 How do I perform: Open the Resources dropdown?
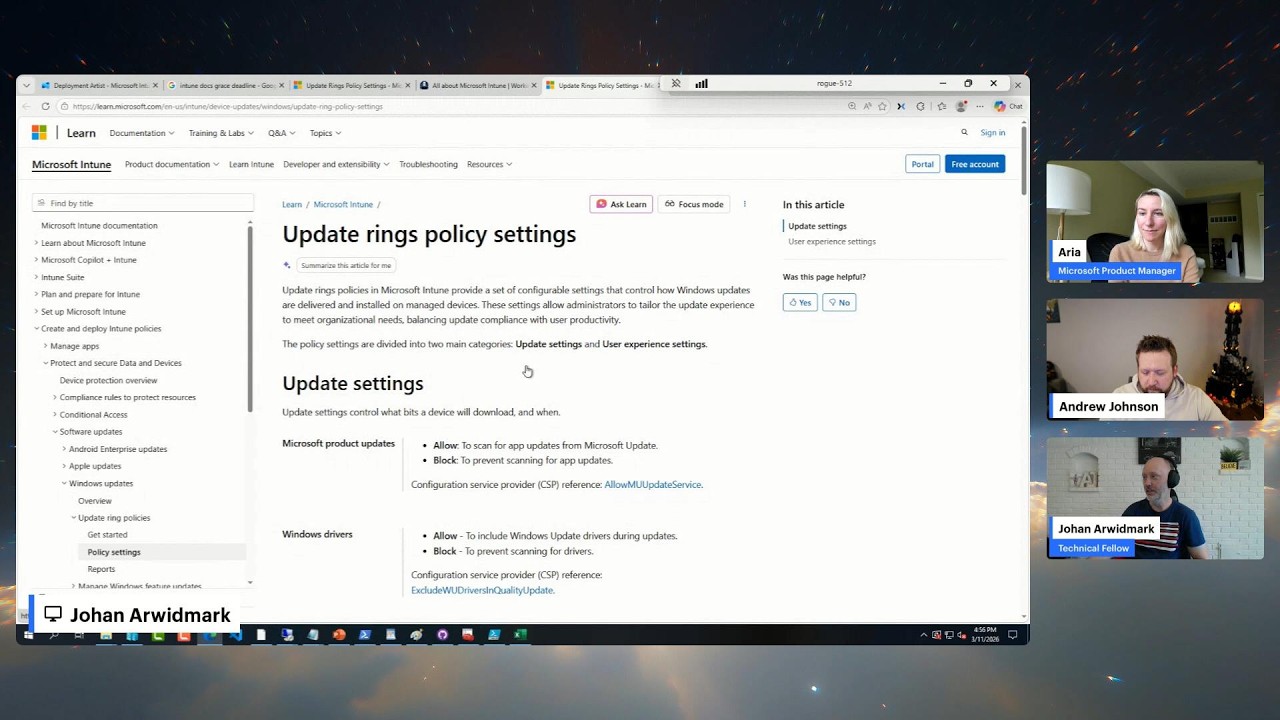489,164
